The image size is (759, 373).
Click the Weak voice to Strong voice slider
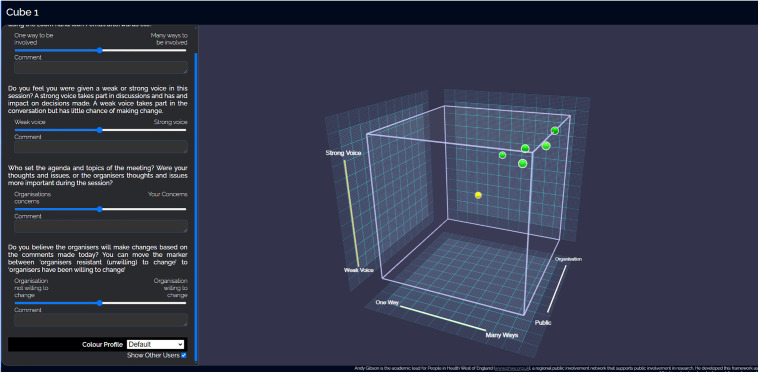(x=100, y=130)
